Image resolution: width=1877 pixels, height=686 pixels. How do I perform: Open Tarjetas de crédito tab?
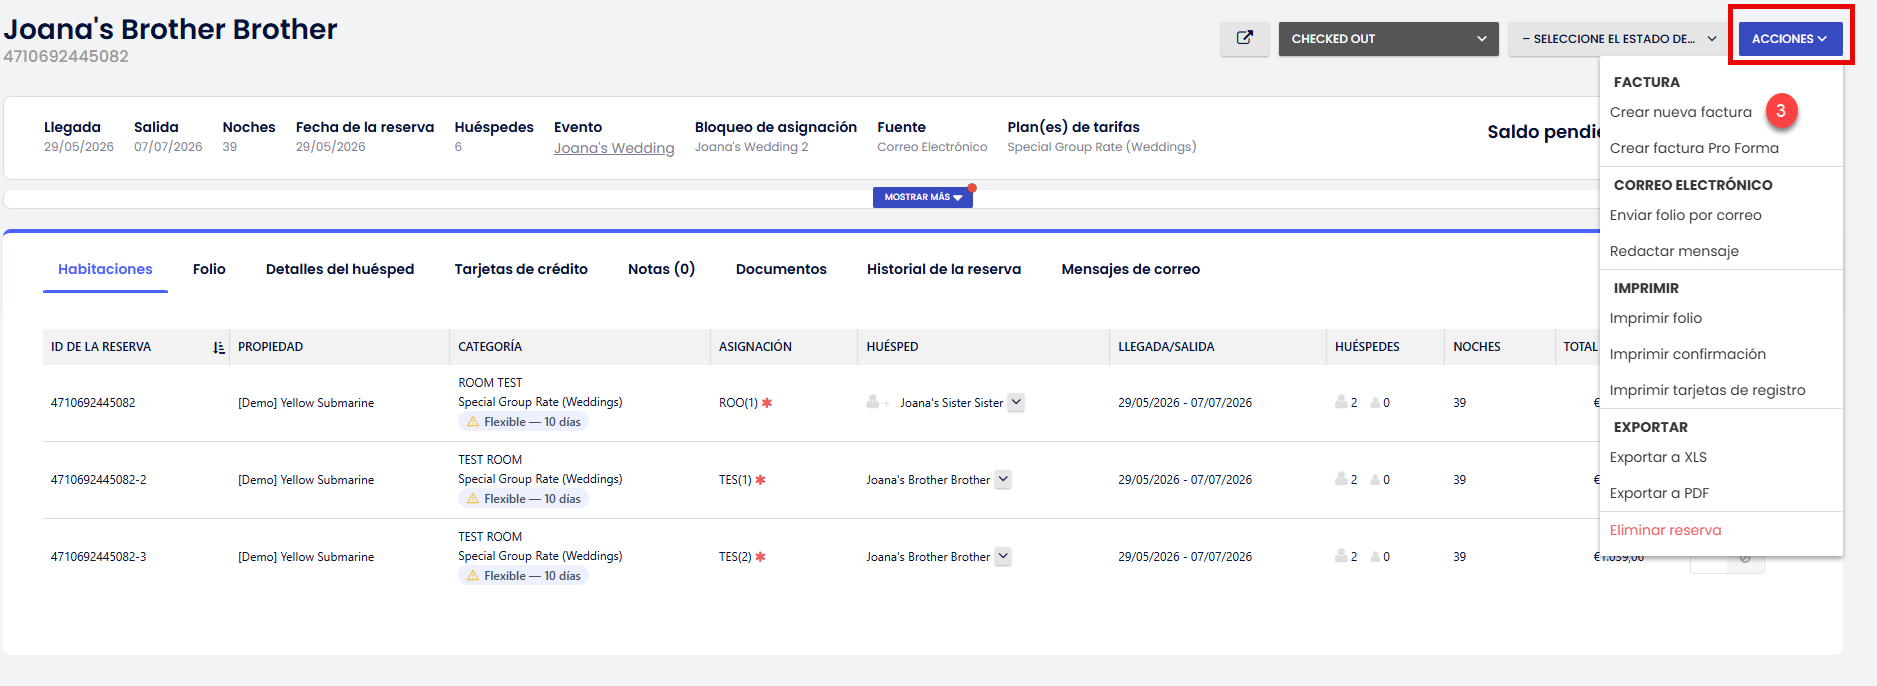click(x=521, y=269)
